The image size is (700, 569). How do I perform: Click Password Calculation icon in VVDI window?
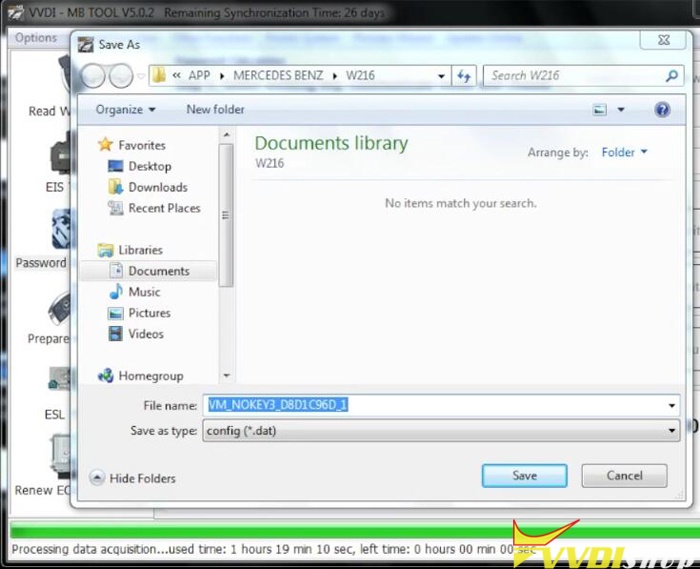(x=61, y=229)
